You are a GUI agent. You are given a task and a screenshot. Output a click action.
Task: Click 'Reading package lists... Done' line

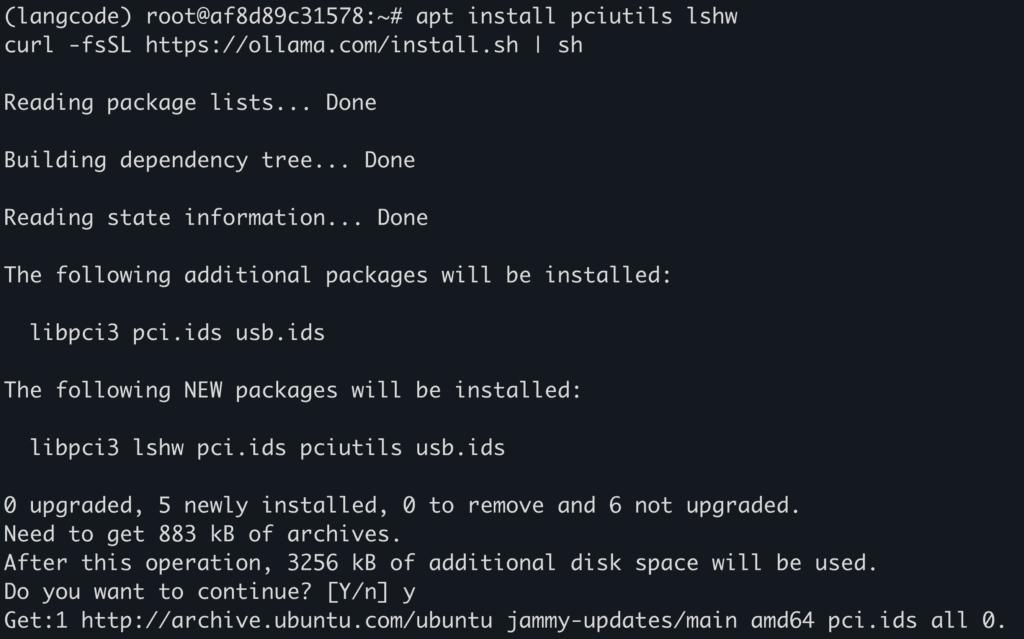[190, 103]
